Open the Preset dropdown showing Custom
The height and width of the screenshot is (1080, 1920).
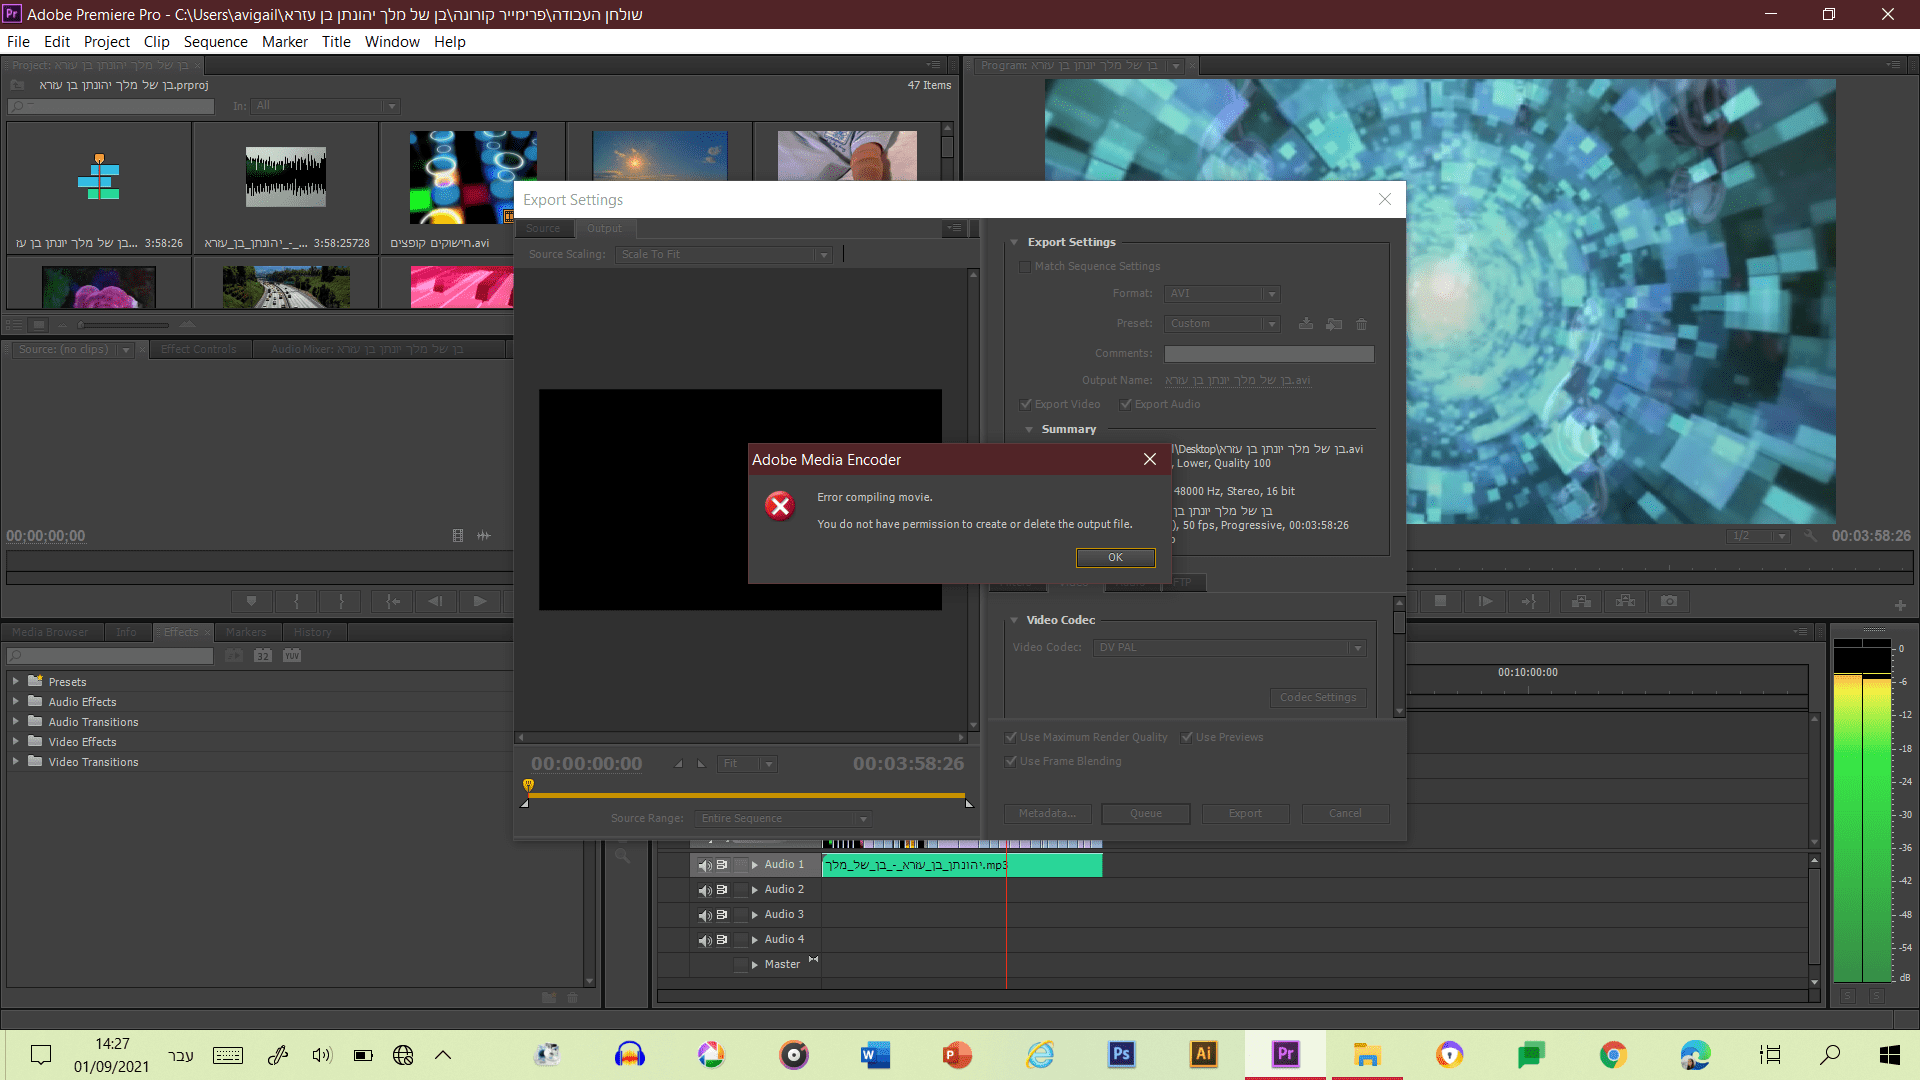[x=1222, y=323]
